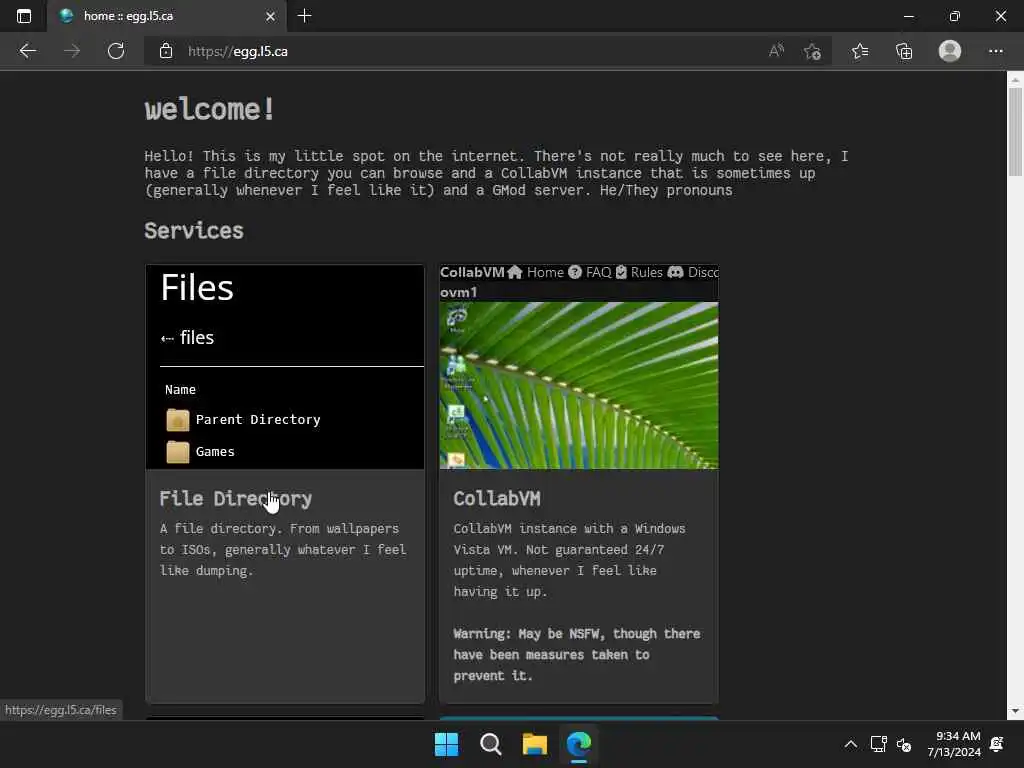
Task: Click the File Directory description text
Action: click(283, 549)
